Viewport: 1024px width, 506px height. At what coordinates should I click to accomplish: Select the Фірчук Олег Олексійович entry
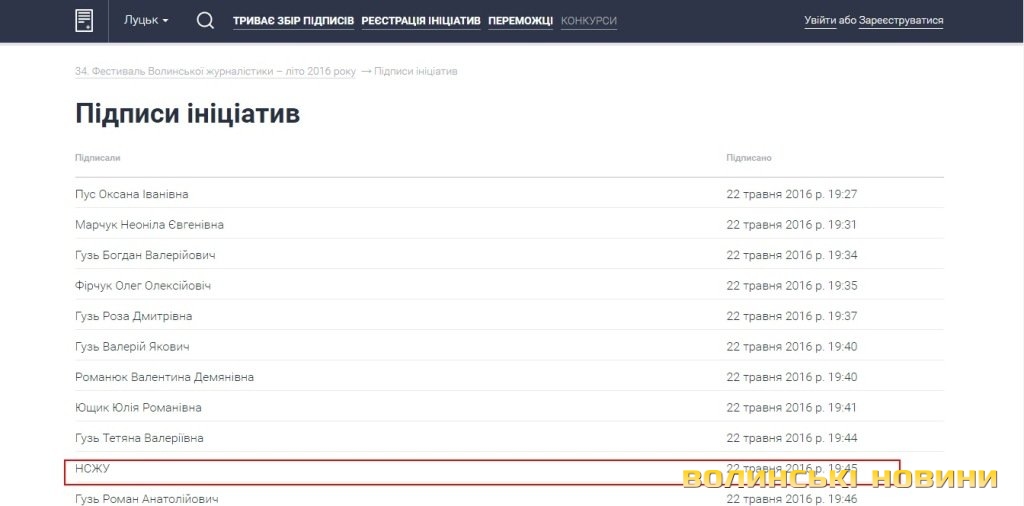coord(143,286)
